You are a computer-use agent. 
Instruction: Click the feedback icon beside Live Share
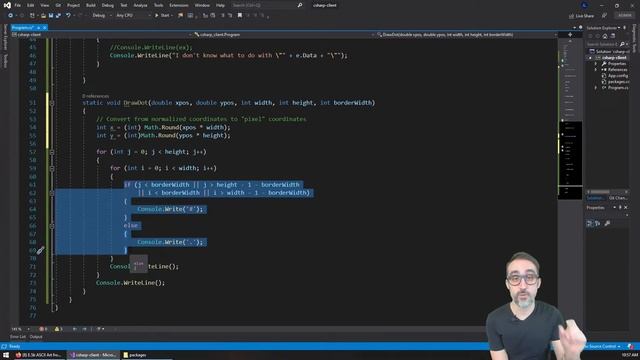[604, 16]
